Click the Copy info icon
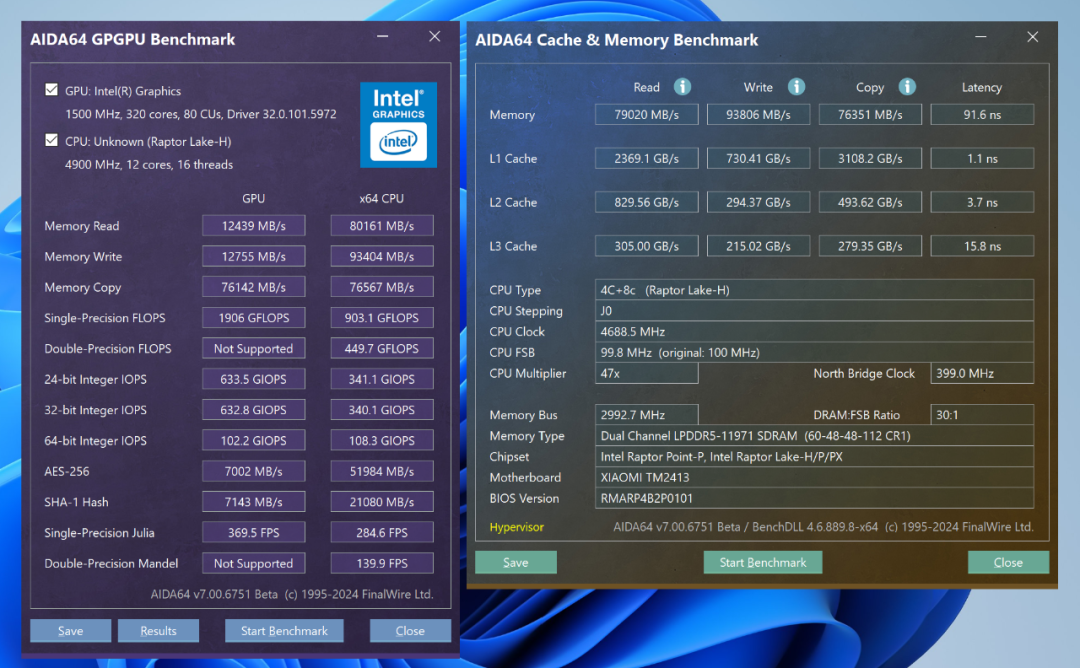 pos(907,87)
